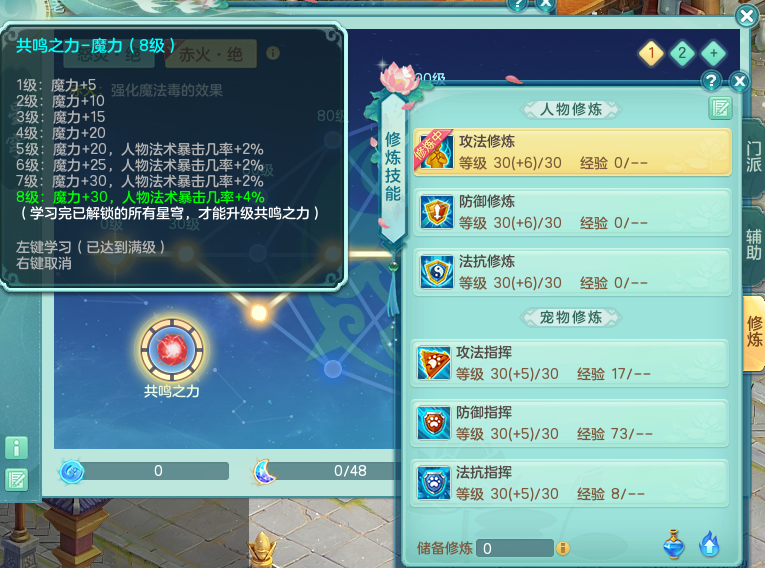765x568 pixels.
Task: Select the 防御指挥 paw shield icon
Action: point(433,423)
